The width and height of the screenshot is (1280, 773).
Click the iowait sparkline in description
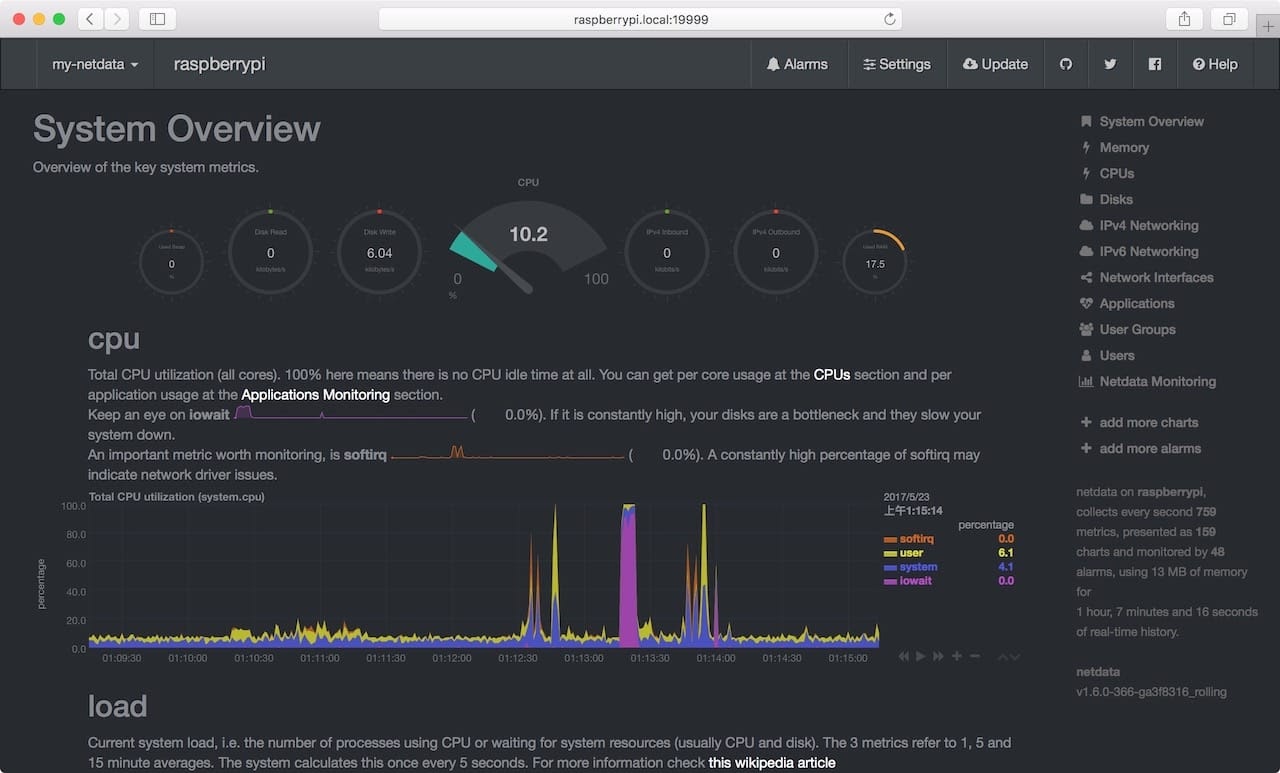[350, 413]
